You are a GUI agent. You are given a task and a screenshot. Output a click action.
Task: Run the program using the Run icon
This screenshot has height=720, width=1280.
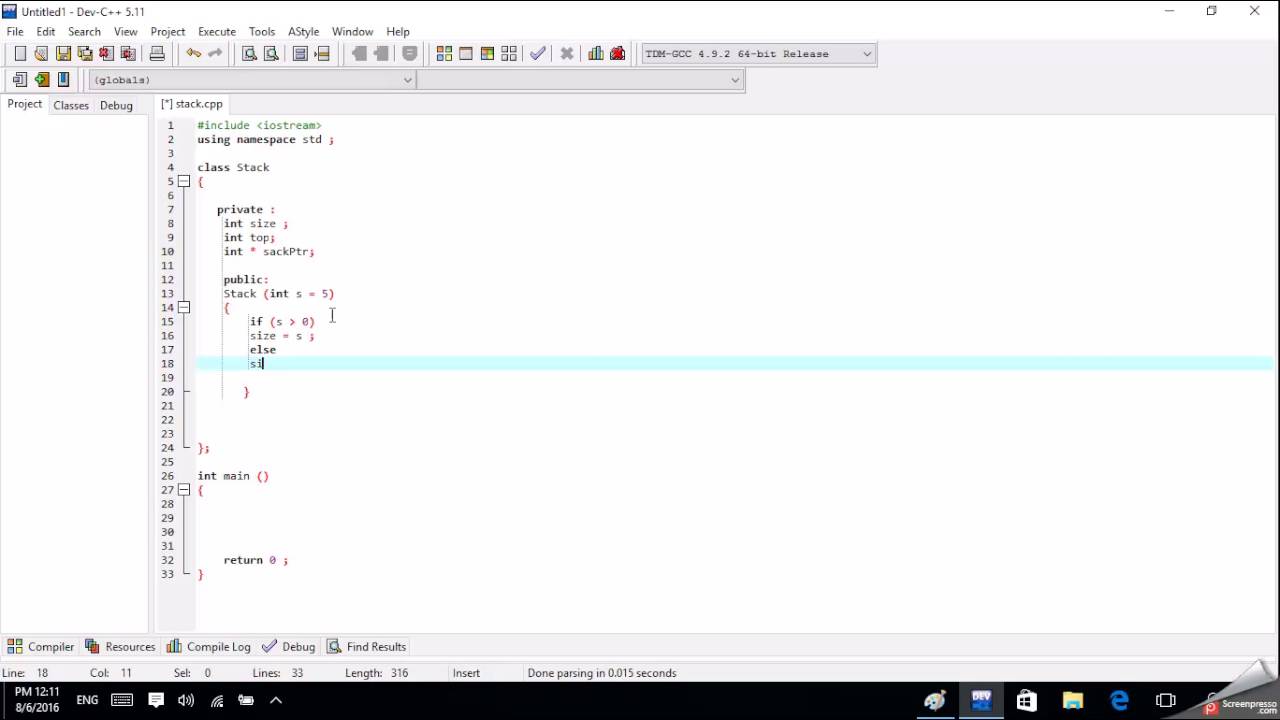tap(466, 54)
